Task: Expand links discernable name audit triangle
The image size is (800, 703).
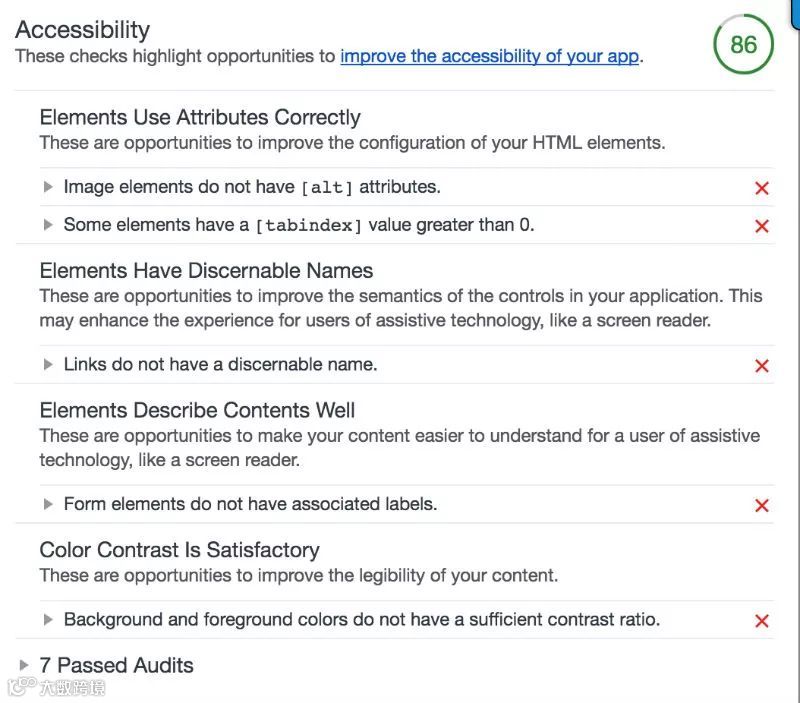Action: [48, 365]
